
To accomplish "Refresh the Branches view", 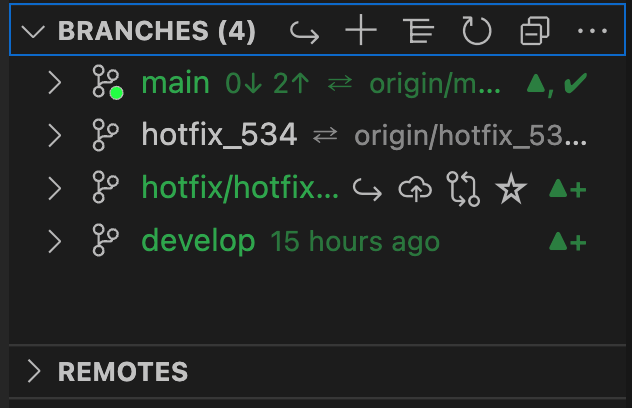I will point(477,31).
